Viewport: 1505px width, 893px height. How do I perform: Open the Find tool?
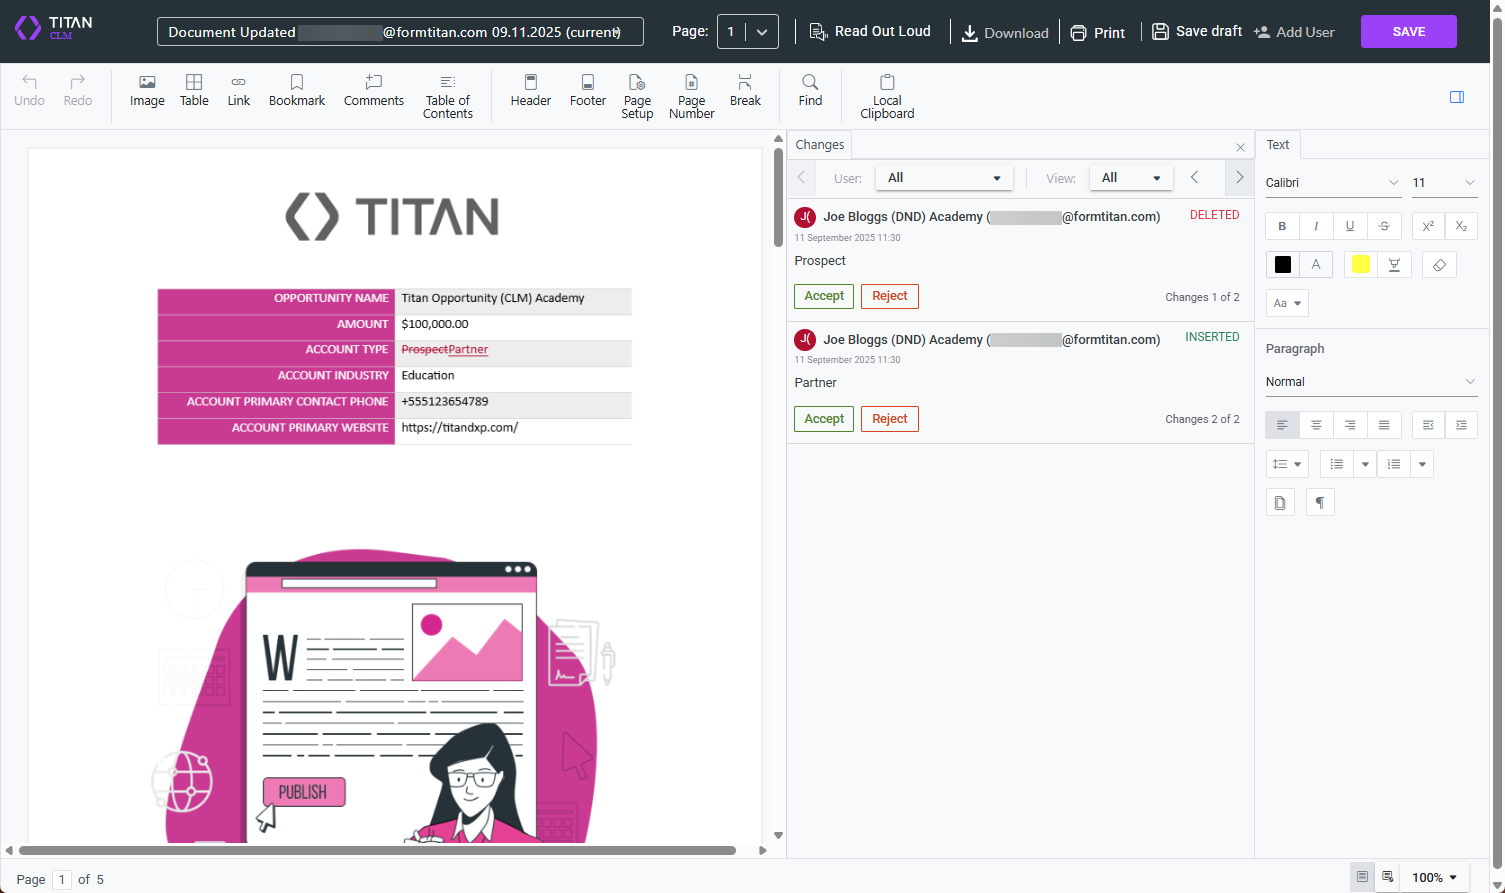click(x=809, y=95)
